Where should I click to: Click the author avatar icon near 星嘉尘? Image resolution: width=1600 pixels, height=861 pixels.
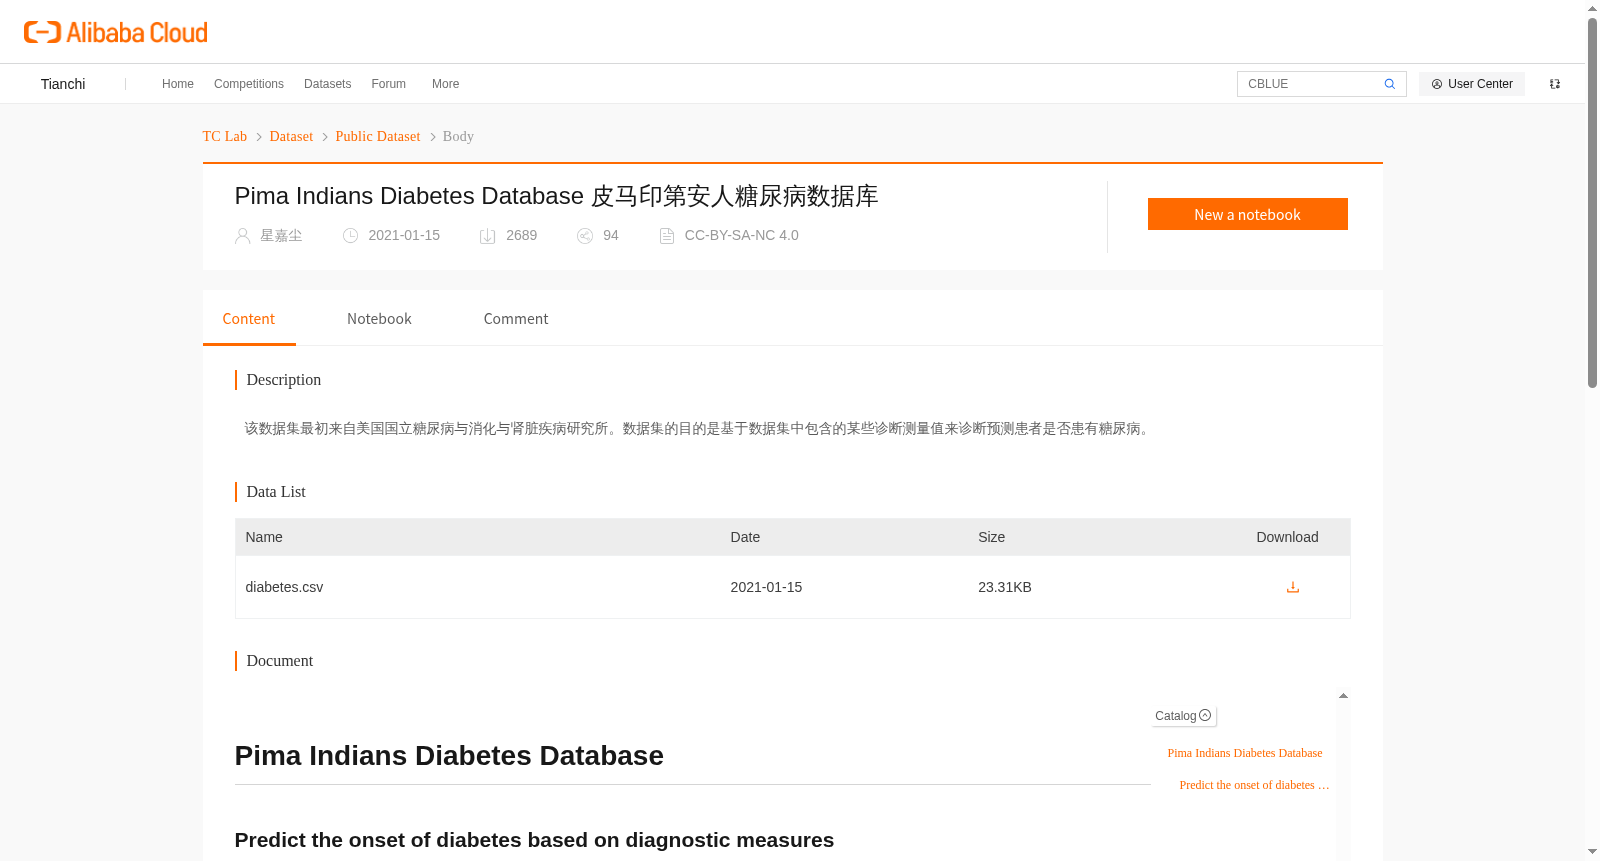point(242,236)
